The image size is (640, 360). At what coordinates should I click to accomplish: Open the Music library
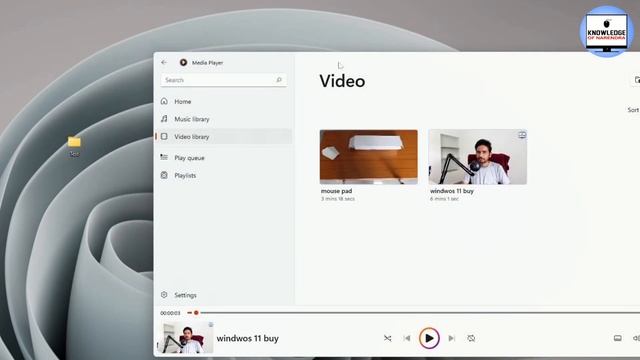(x=223, y=119)
